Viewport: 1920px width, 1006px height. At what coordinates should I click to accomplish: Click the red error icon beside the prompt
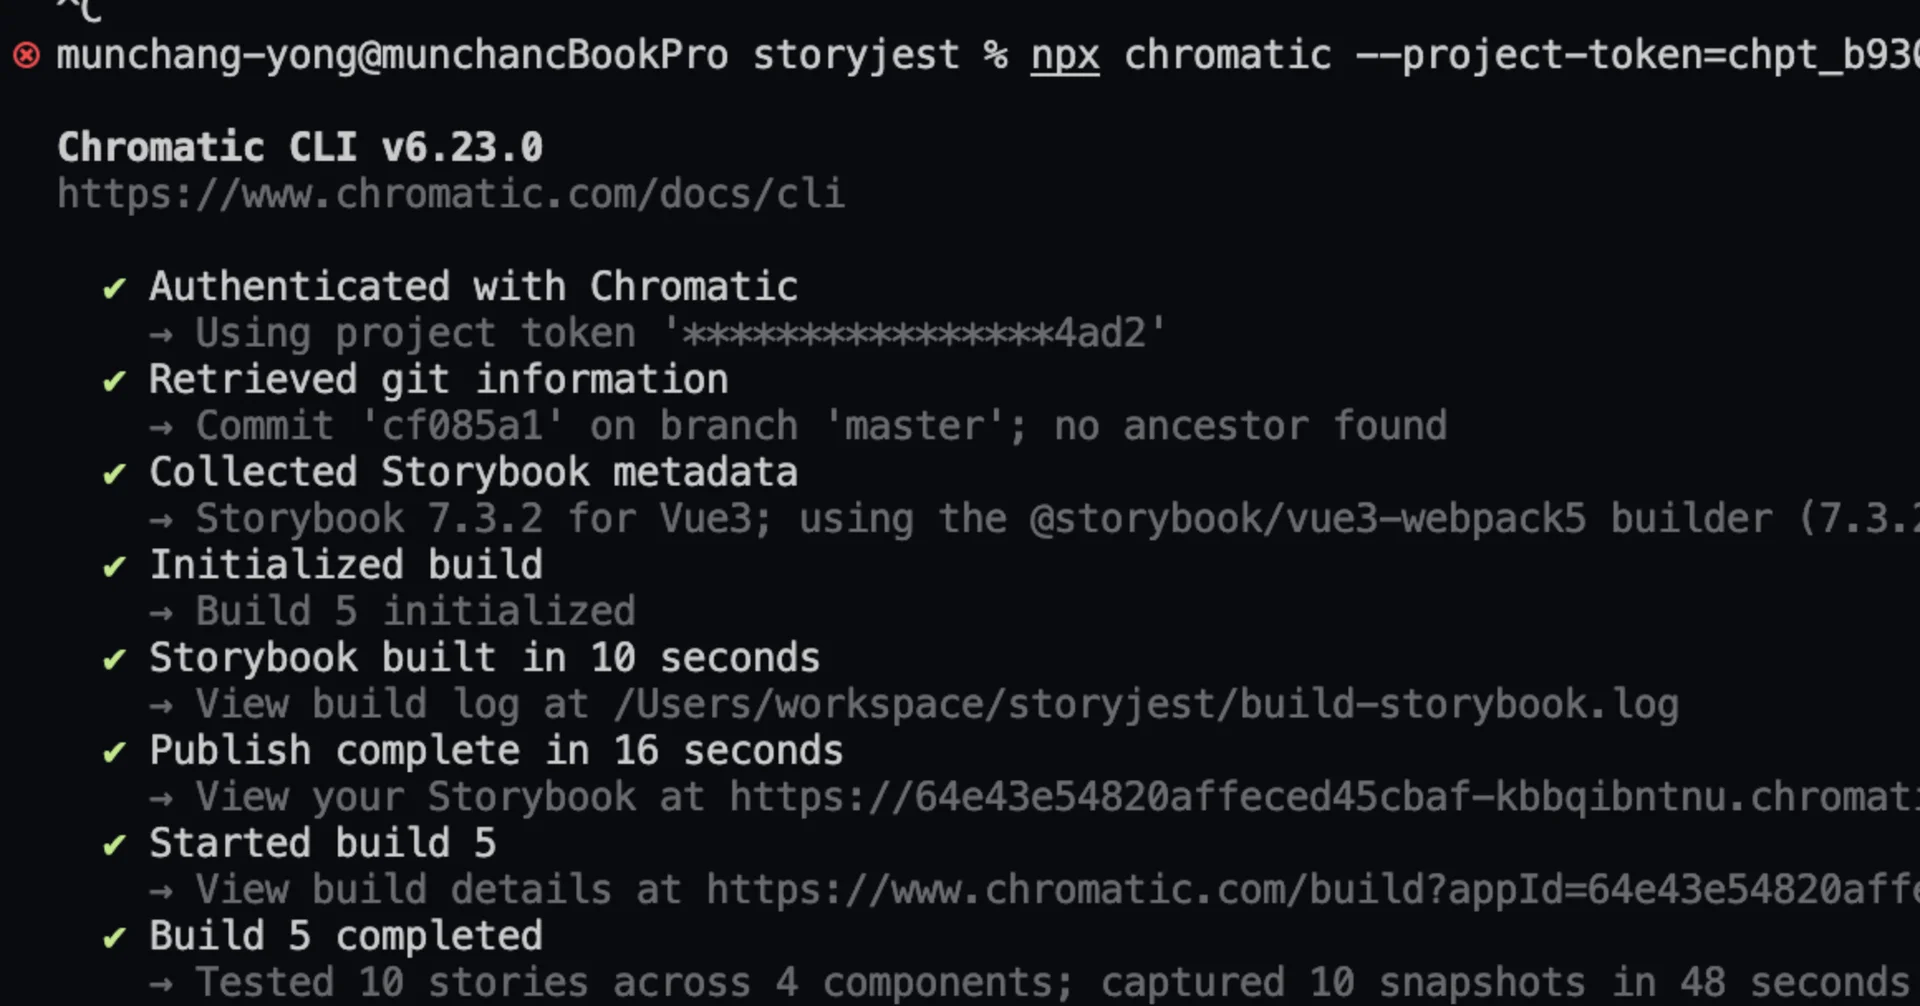pyautogui.click(x=27, y=55)
